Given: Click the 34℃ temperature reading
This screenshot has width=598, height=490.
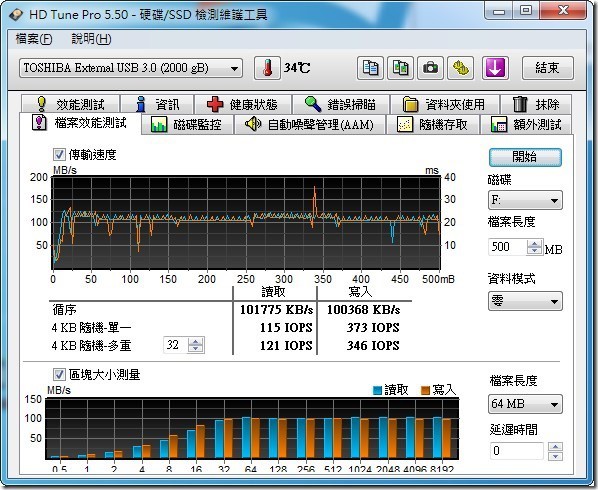Looking at the screenshot, I should coord(297,68).
